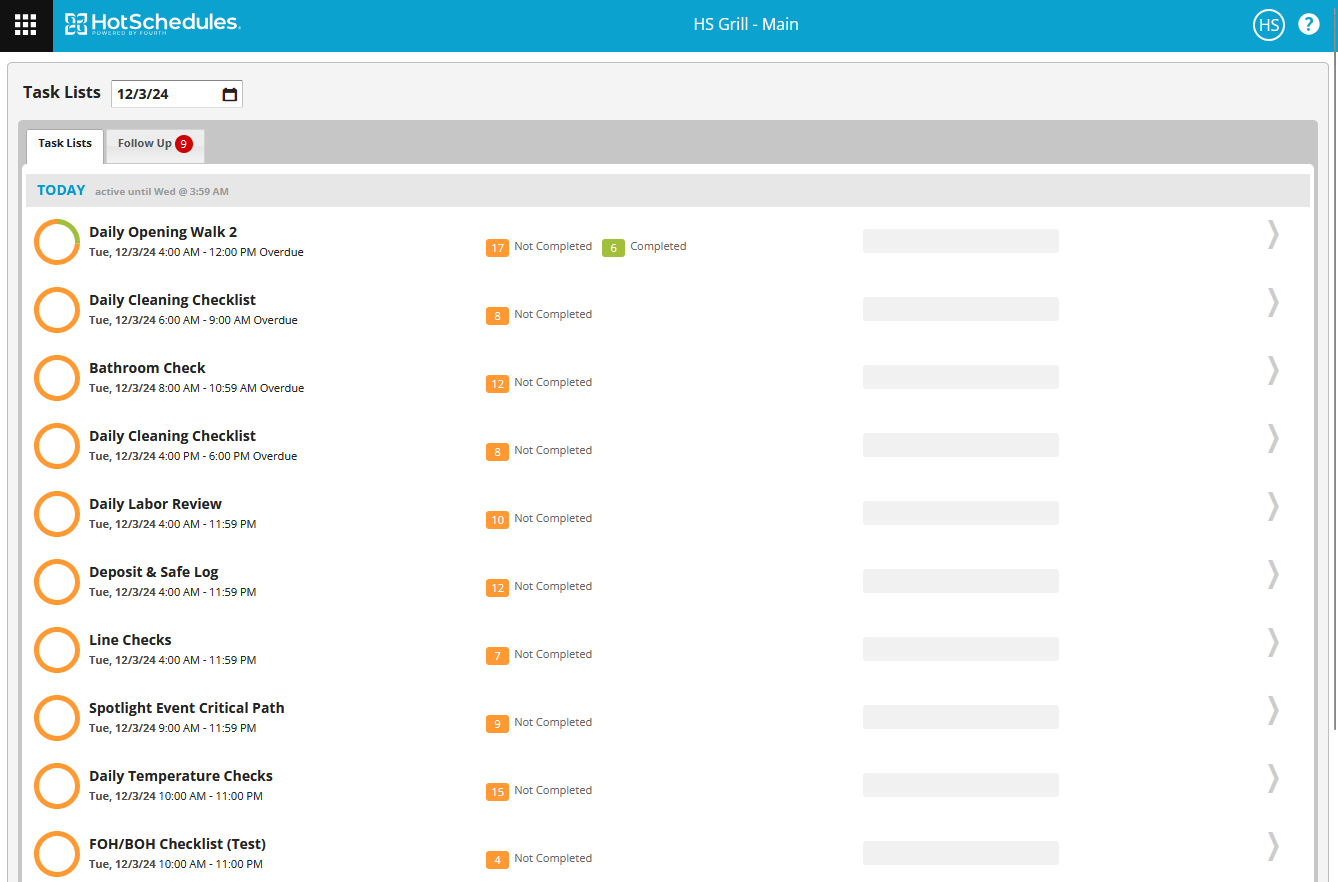Open the Spotlight Event Critical Path list

coord(187,708)
